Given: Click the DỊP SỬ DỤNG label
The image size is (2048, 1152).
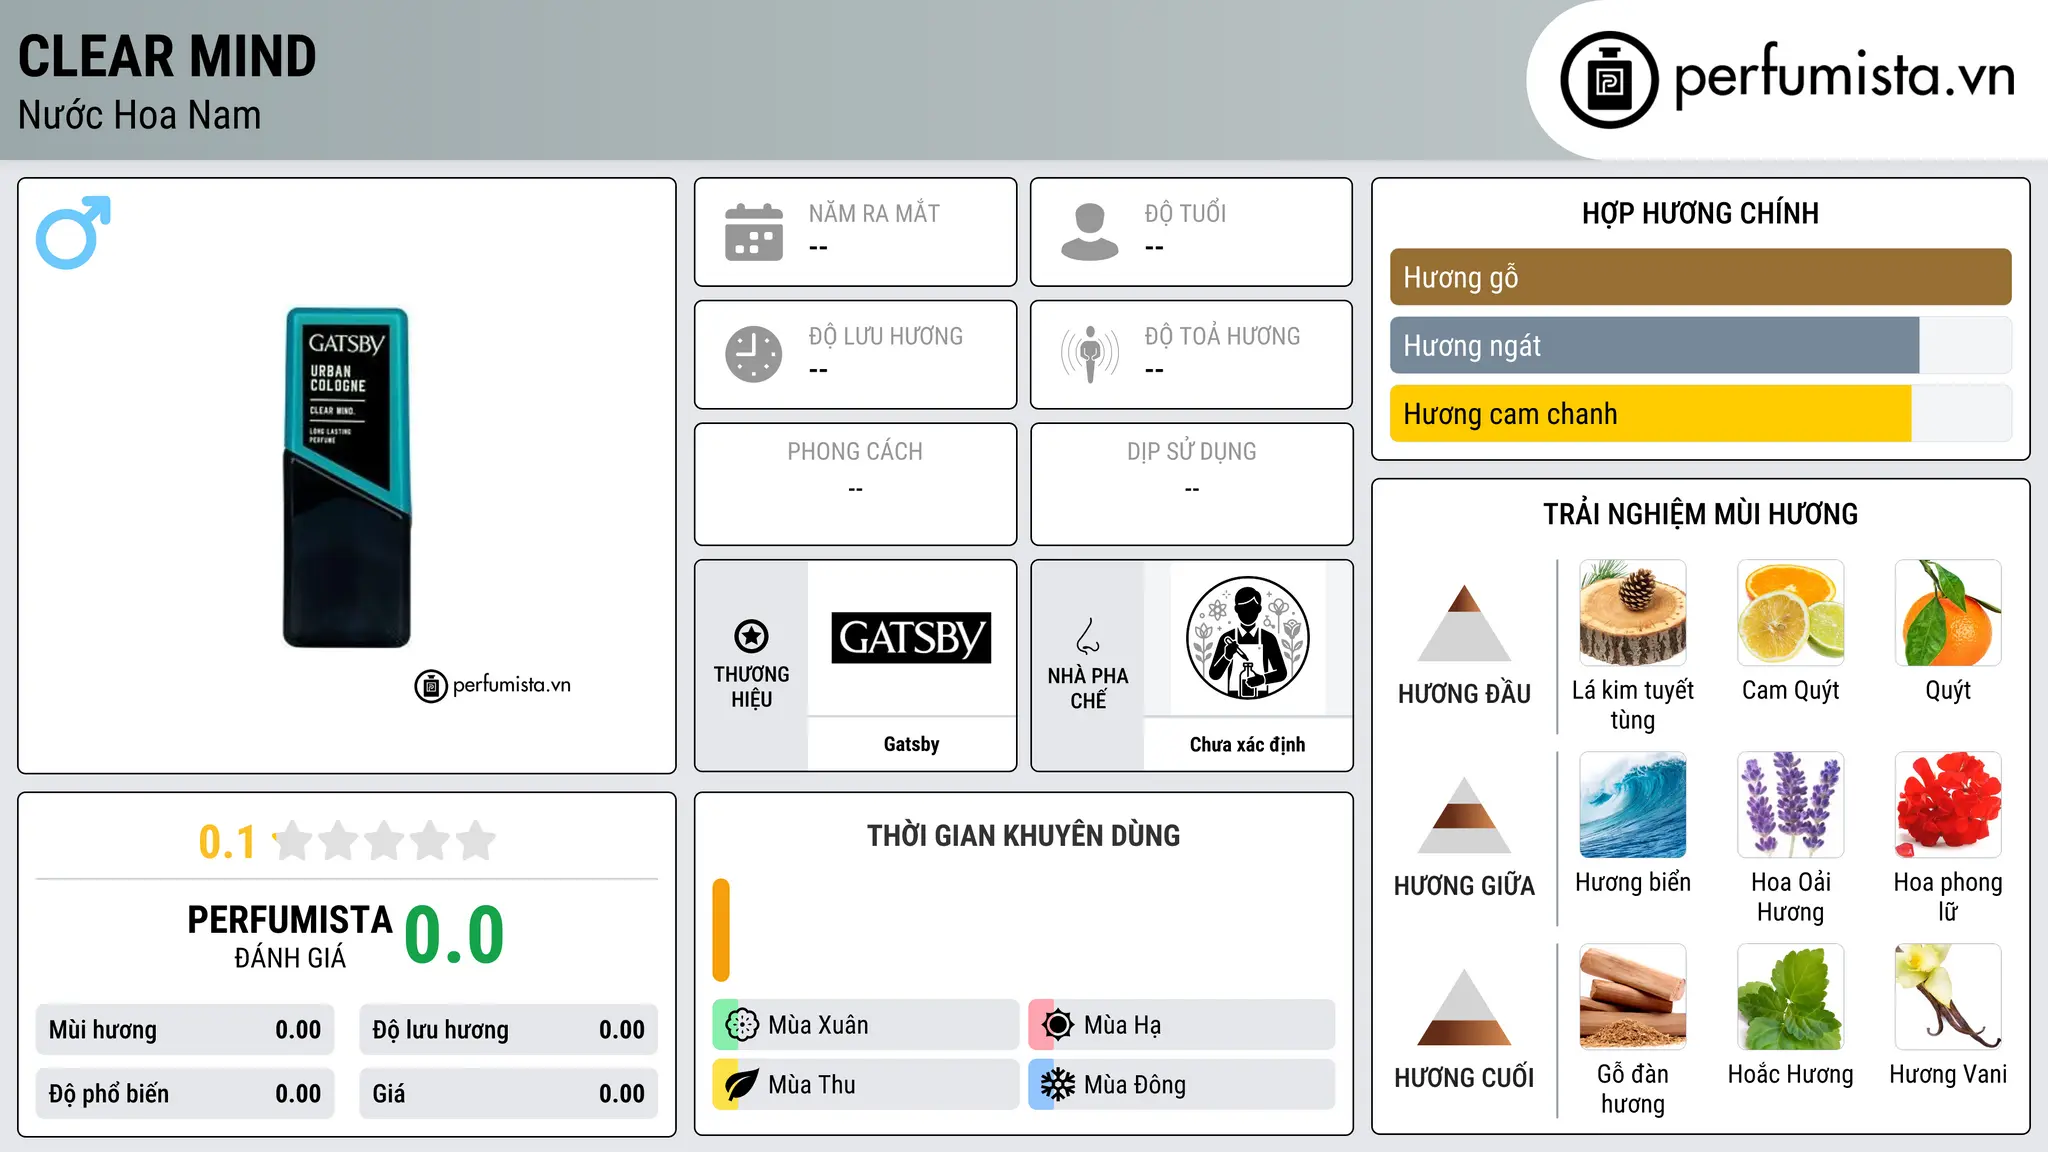Looking at the screenshot, I should tap(1192, 452).
